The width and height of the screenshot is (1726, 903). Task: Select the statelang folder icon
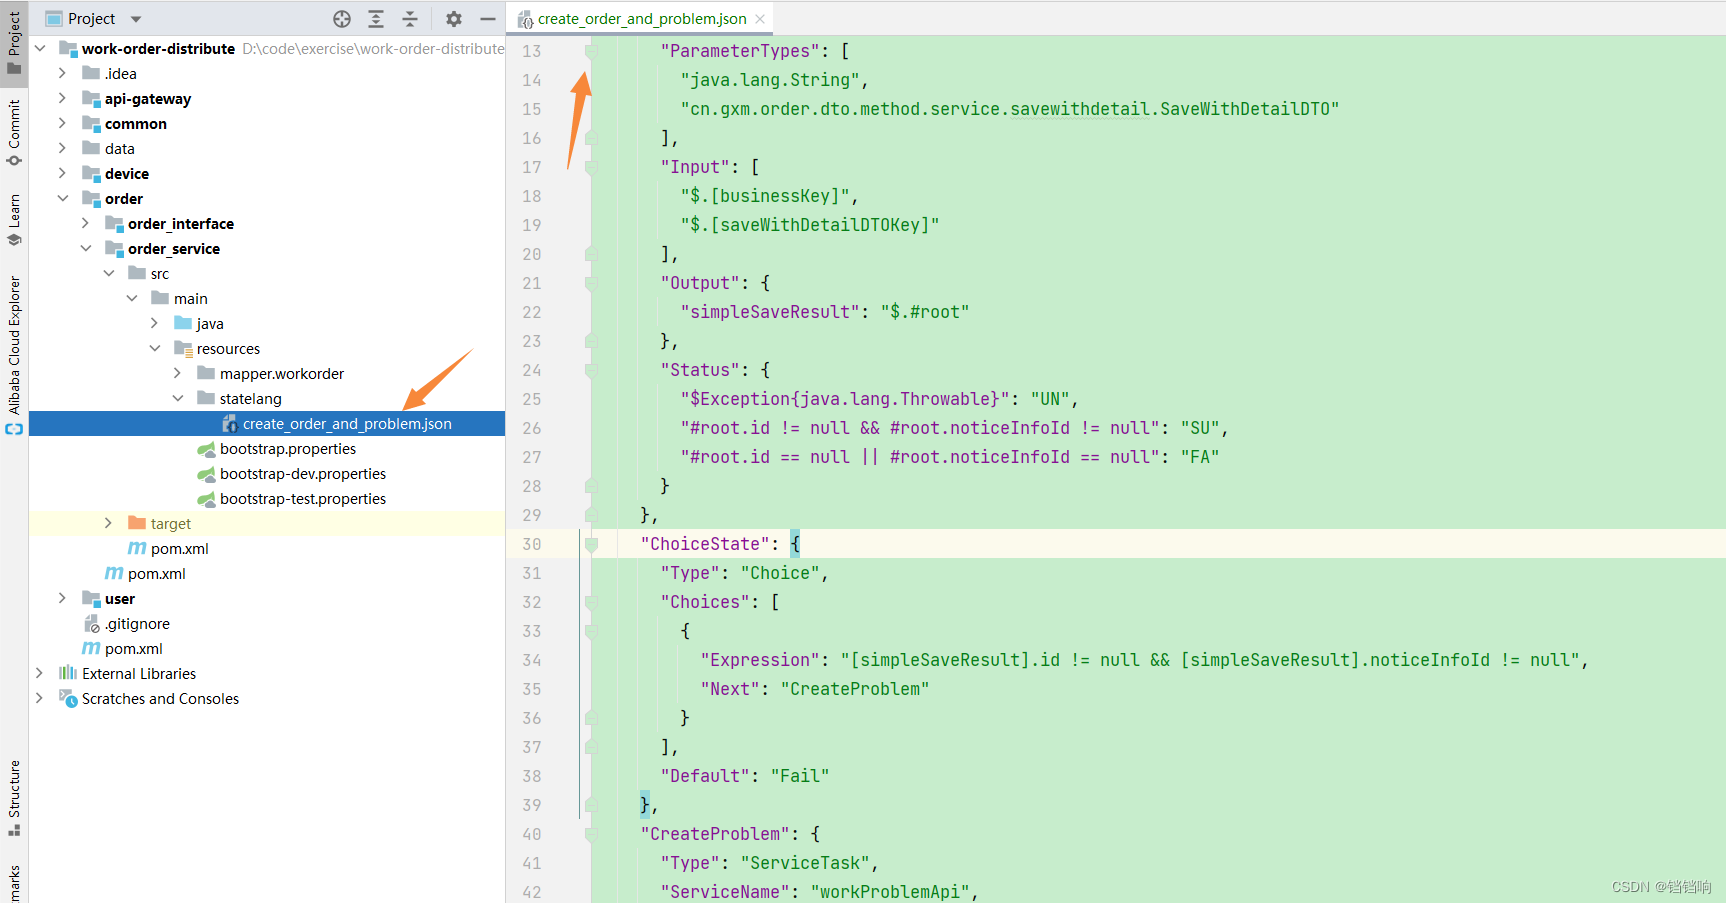206,398
